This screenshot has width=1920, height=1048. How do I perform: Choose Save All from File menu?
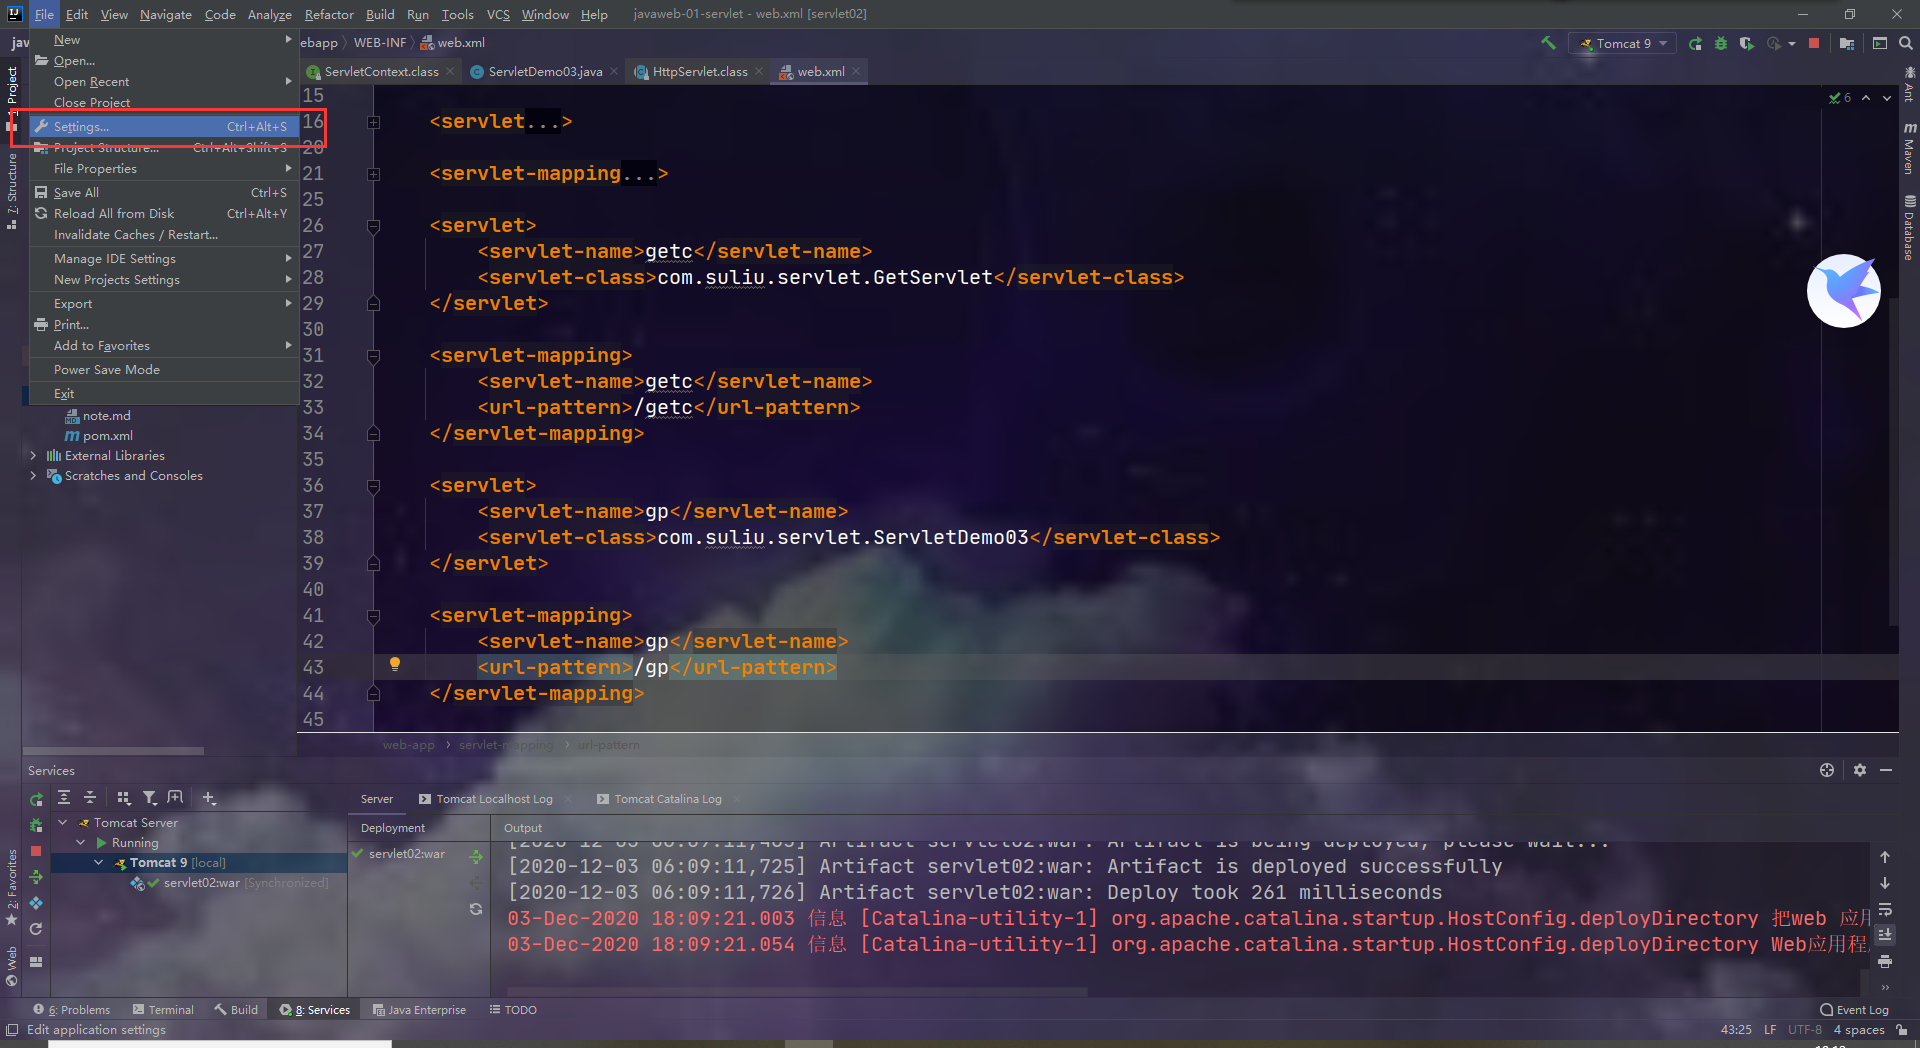165,193
